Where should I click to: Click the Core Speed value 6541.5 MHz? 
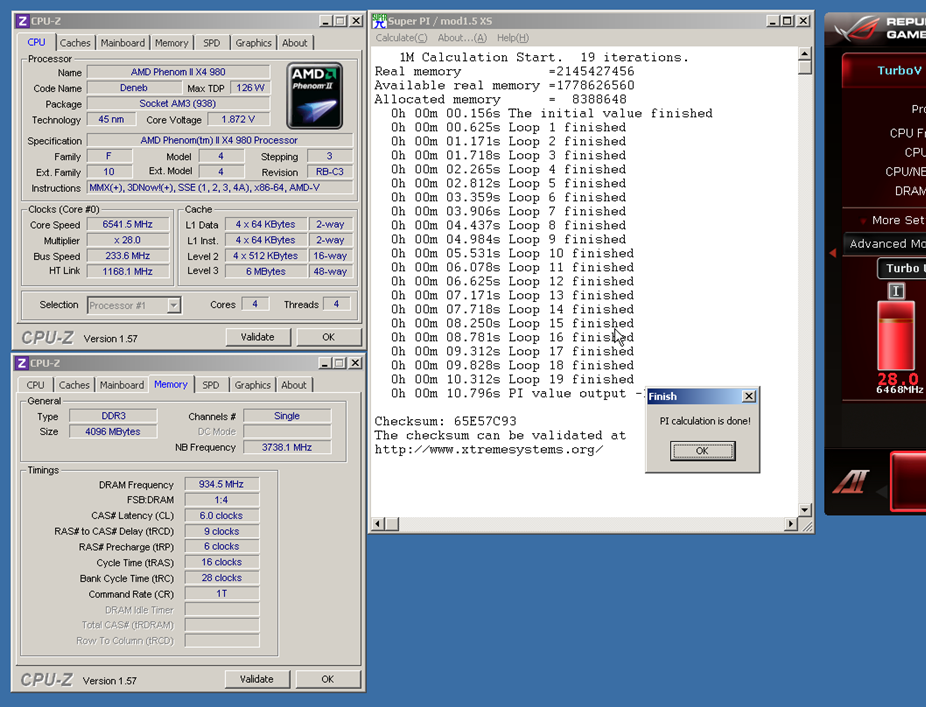click(128, 224)
